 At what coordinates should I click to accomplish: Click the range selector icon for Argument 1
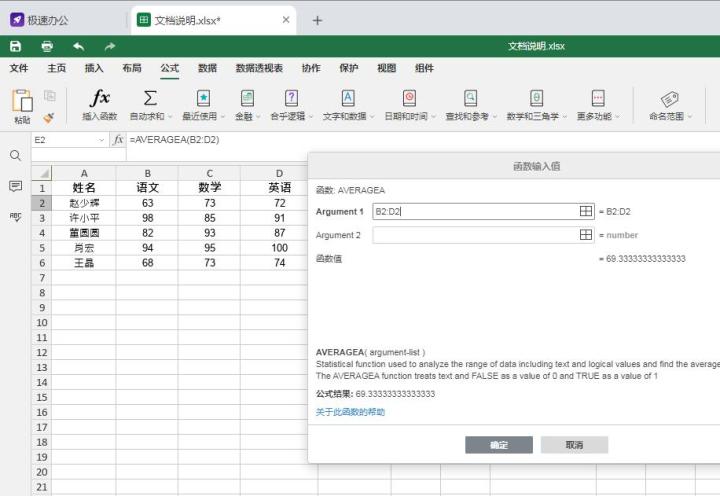click(x=586, y=211)
